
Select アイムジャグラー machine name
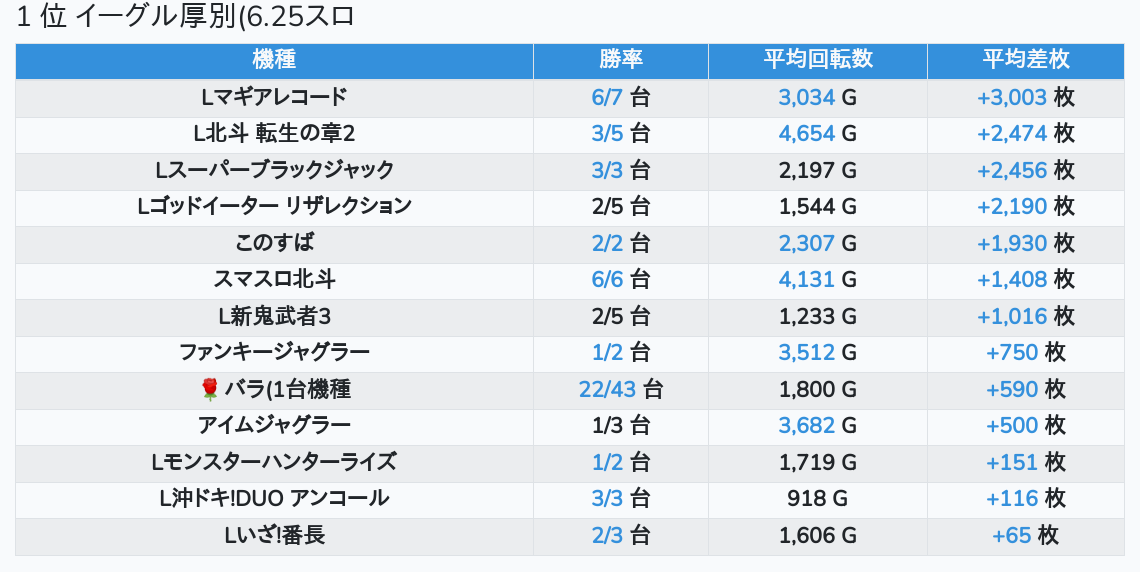pyautogui.click(x=274, y=425)
